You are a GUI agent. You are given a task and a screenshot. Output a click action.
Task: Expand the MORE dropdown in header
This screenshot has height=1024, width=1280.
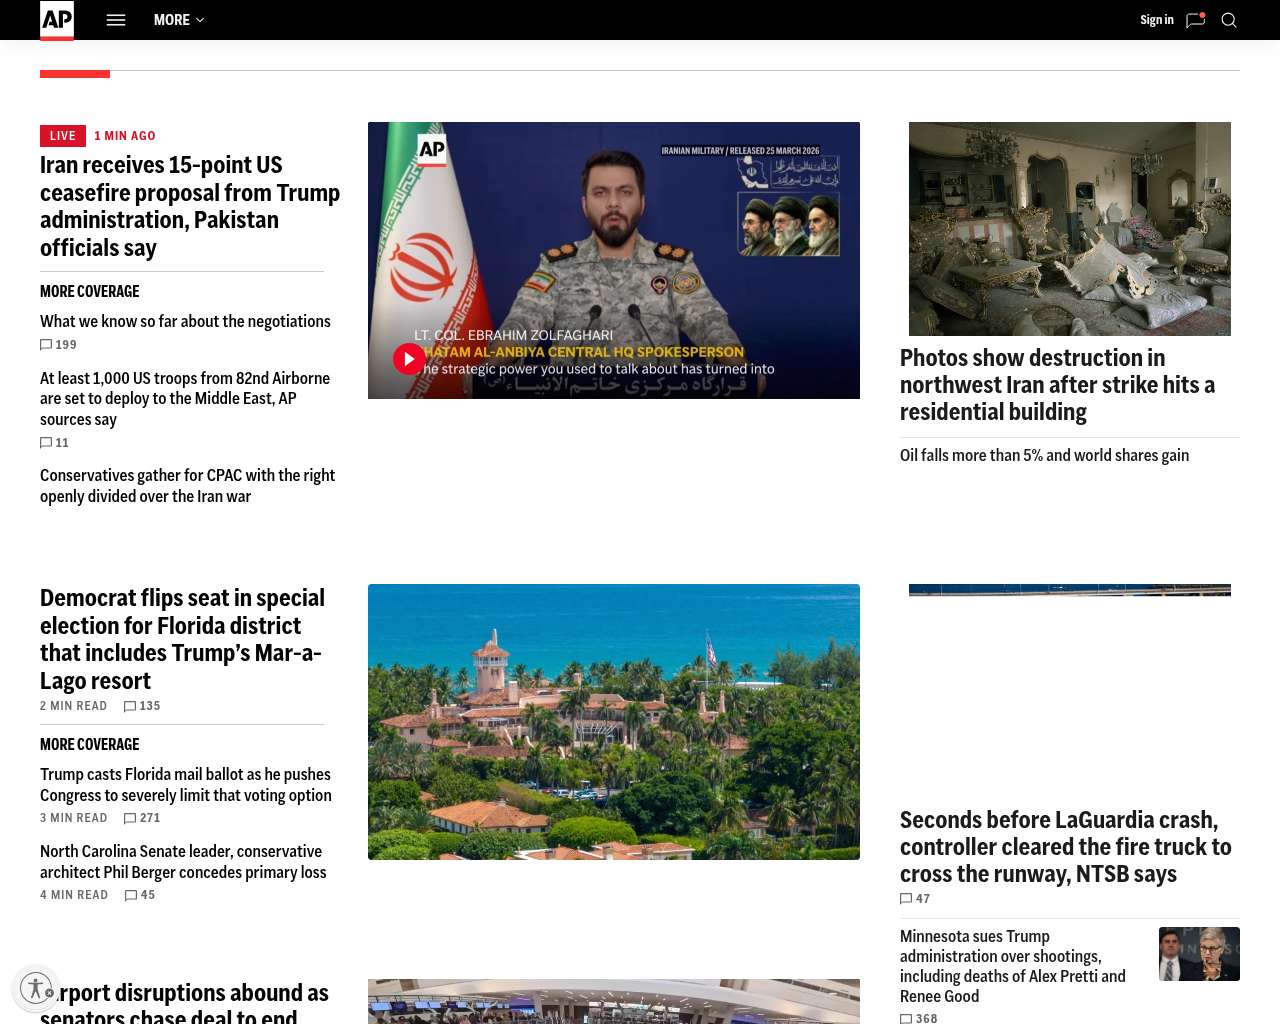tap(179, 20)
